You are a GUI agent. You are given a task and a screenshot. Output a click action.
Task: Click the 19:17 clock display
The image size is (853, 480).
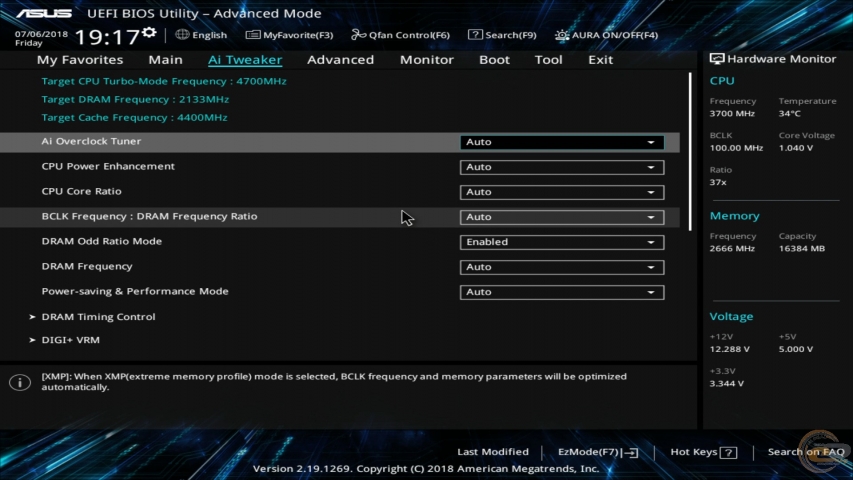[x=108, y=38]
